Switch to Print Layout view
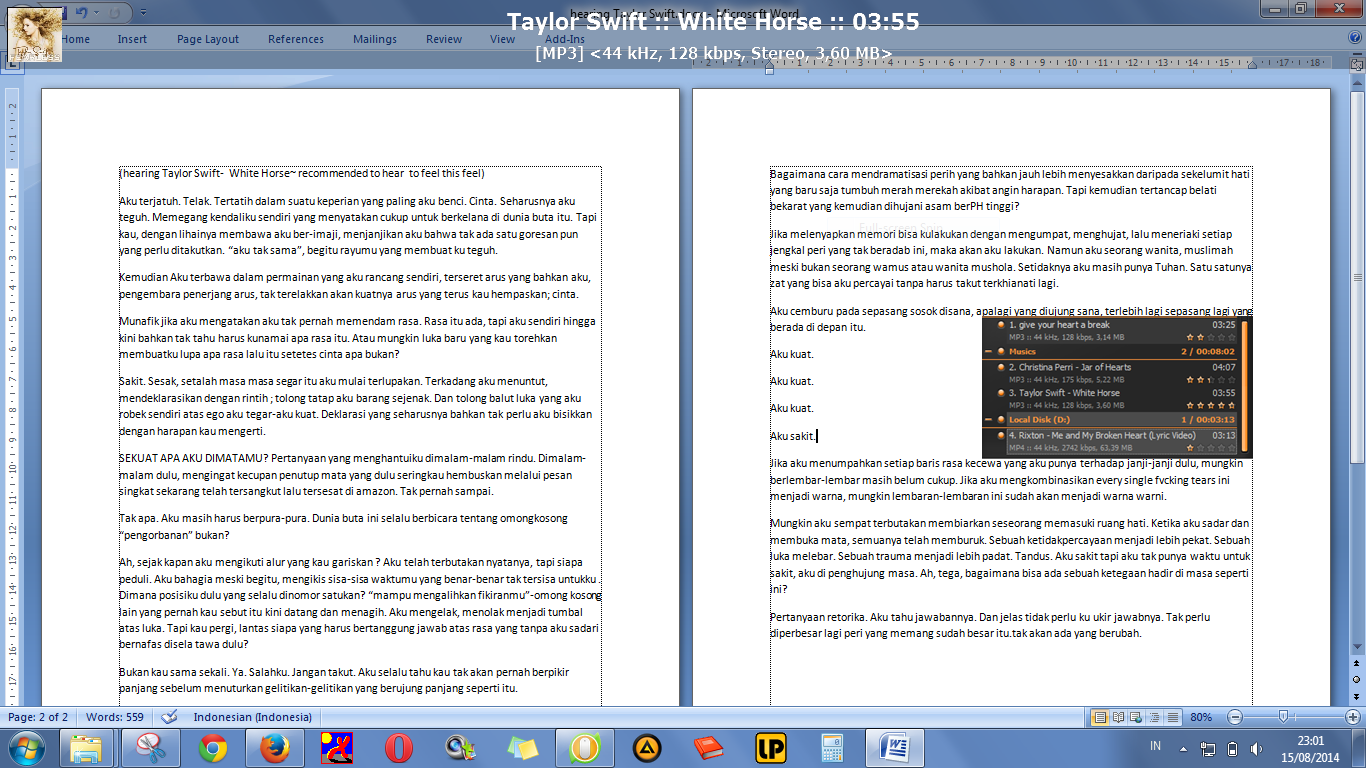Image resolution: width=1366 pixels, height=768 pixels. tap(1100, 717)
